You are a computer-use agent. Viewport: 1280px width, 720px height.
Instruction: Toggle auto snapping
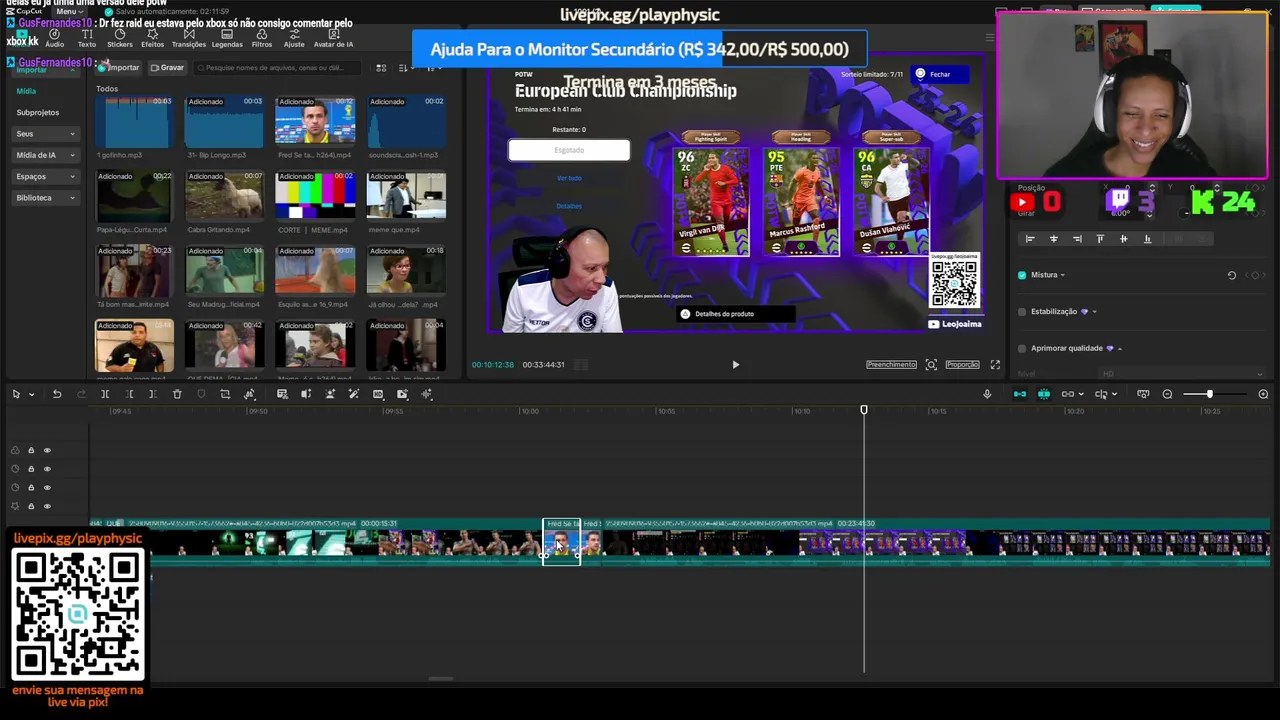coord(1043,394)
